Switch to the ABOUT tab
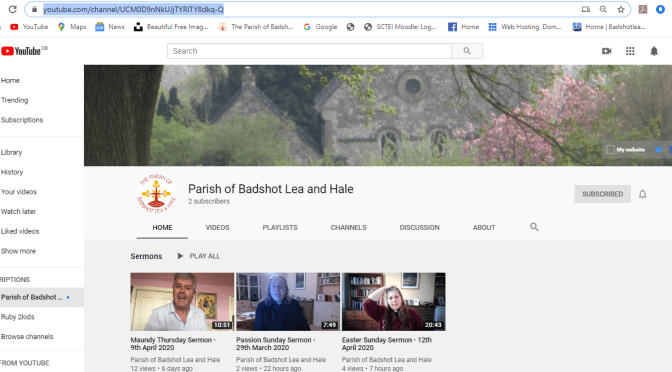Screen dimensions: 672x372 tap(484, 228)
